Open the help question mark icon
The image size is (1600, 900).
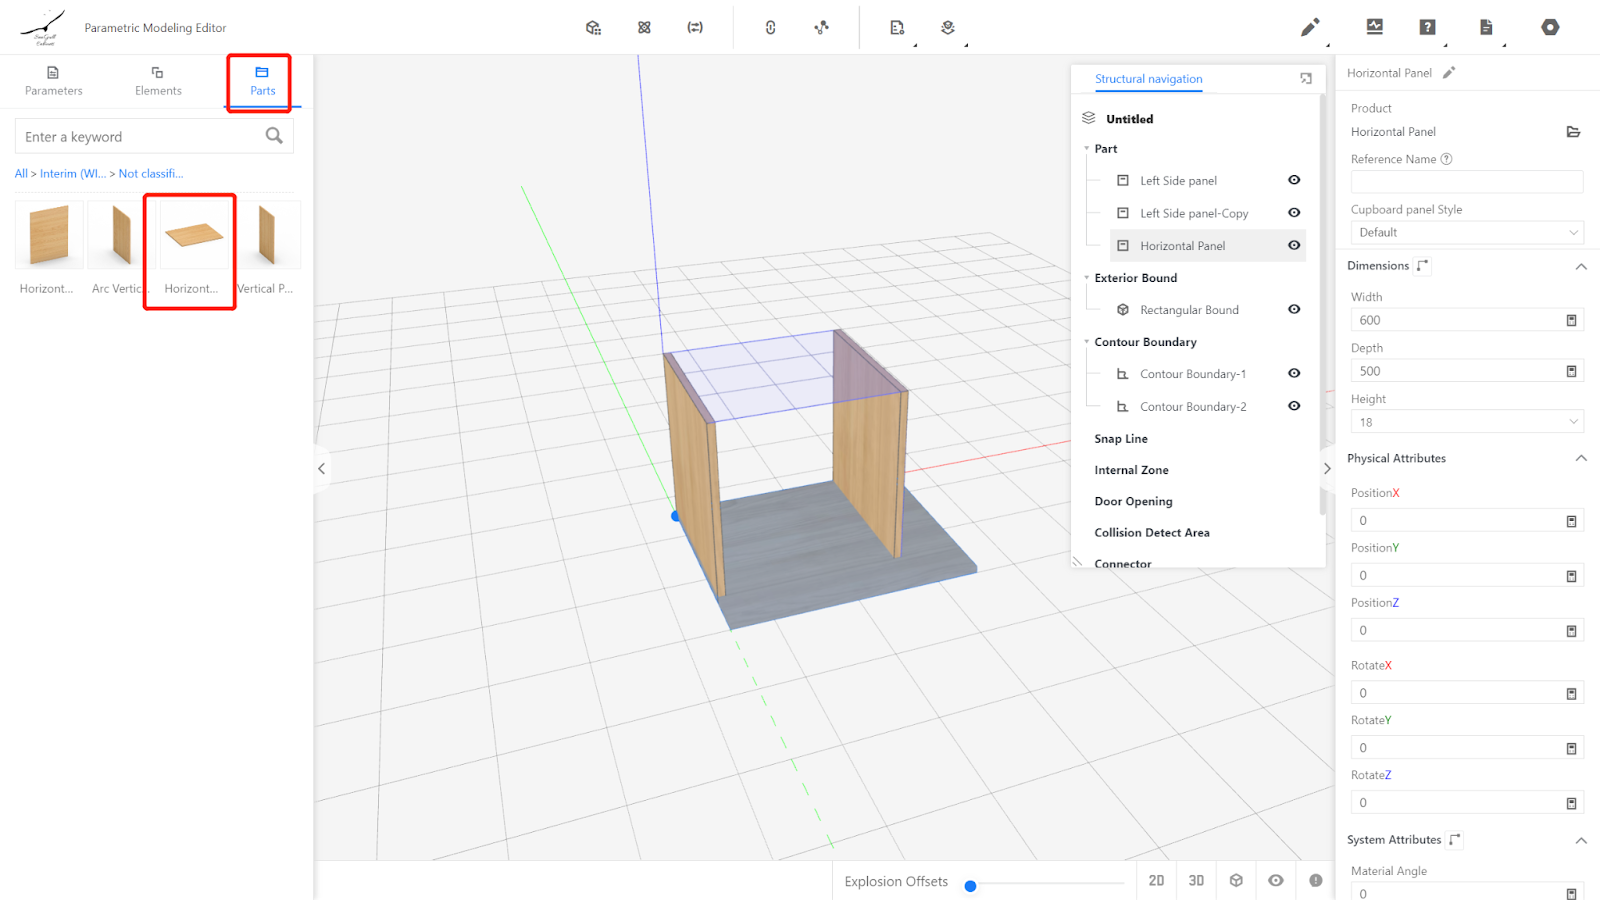(1427, 28)
